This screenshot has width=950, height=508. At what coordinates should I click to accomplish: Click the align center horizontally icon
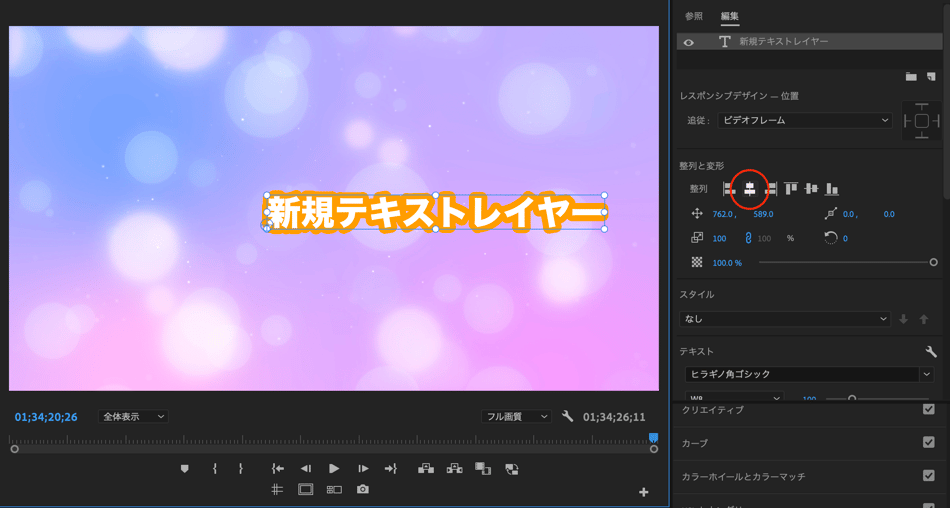pyautogui.click(x=749, y=188)
